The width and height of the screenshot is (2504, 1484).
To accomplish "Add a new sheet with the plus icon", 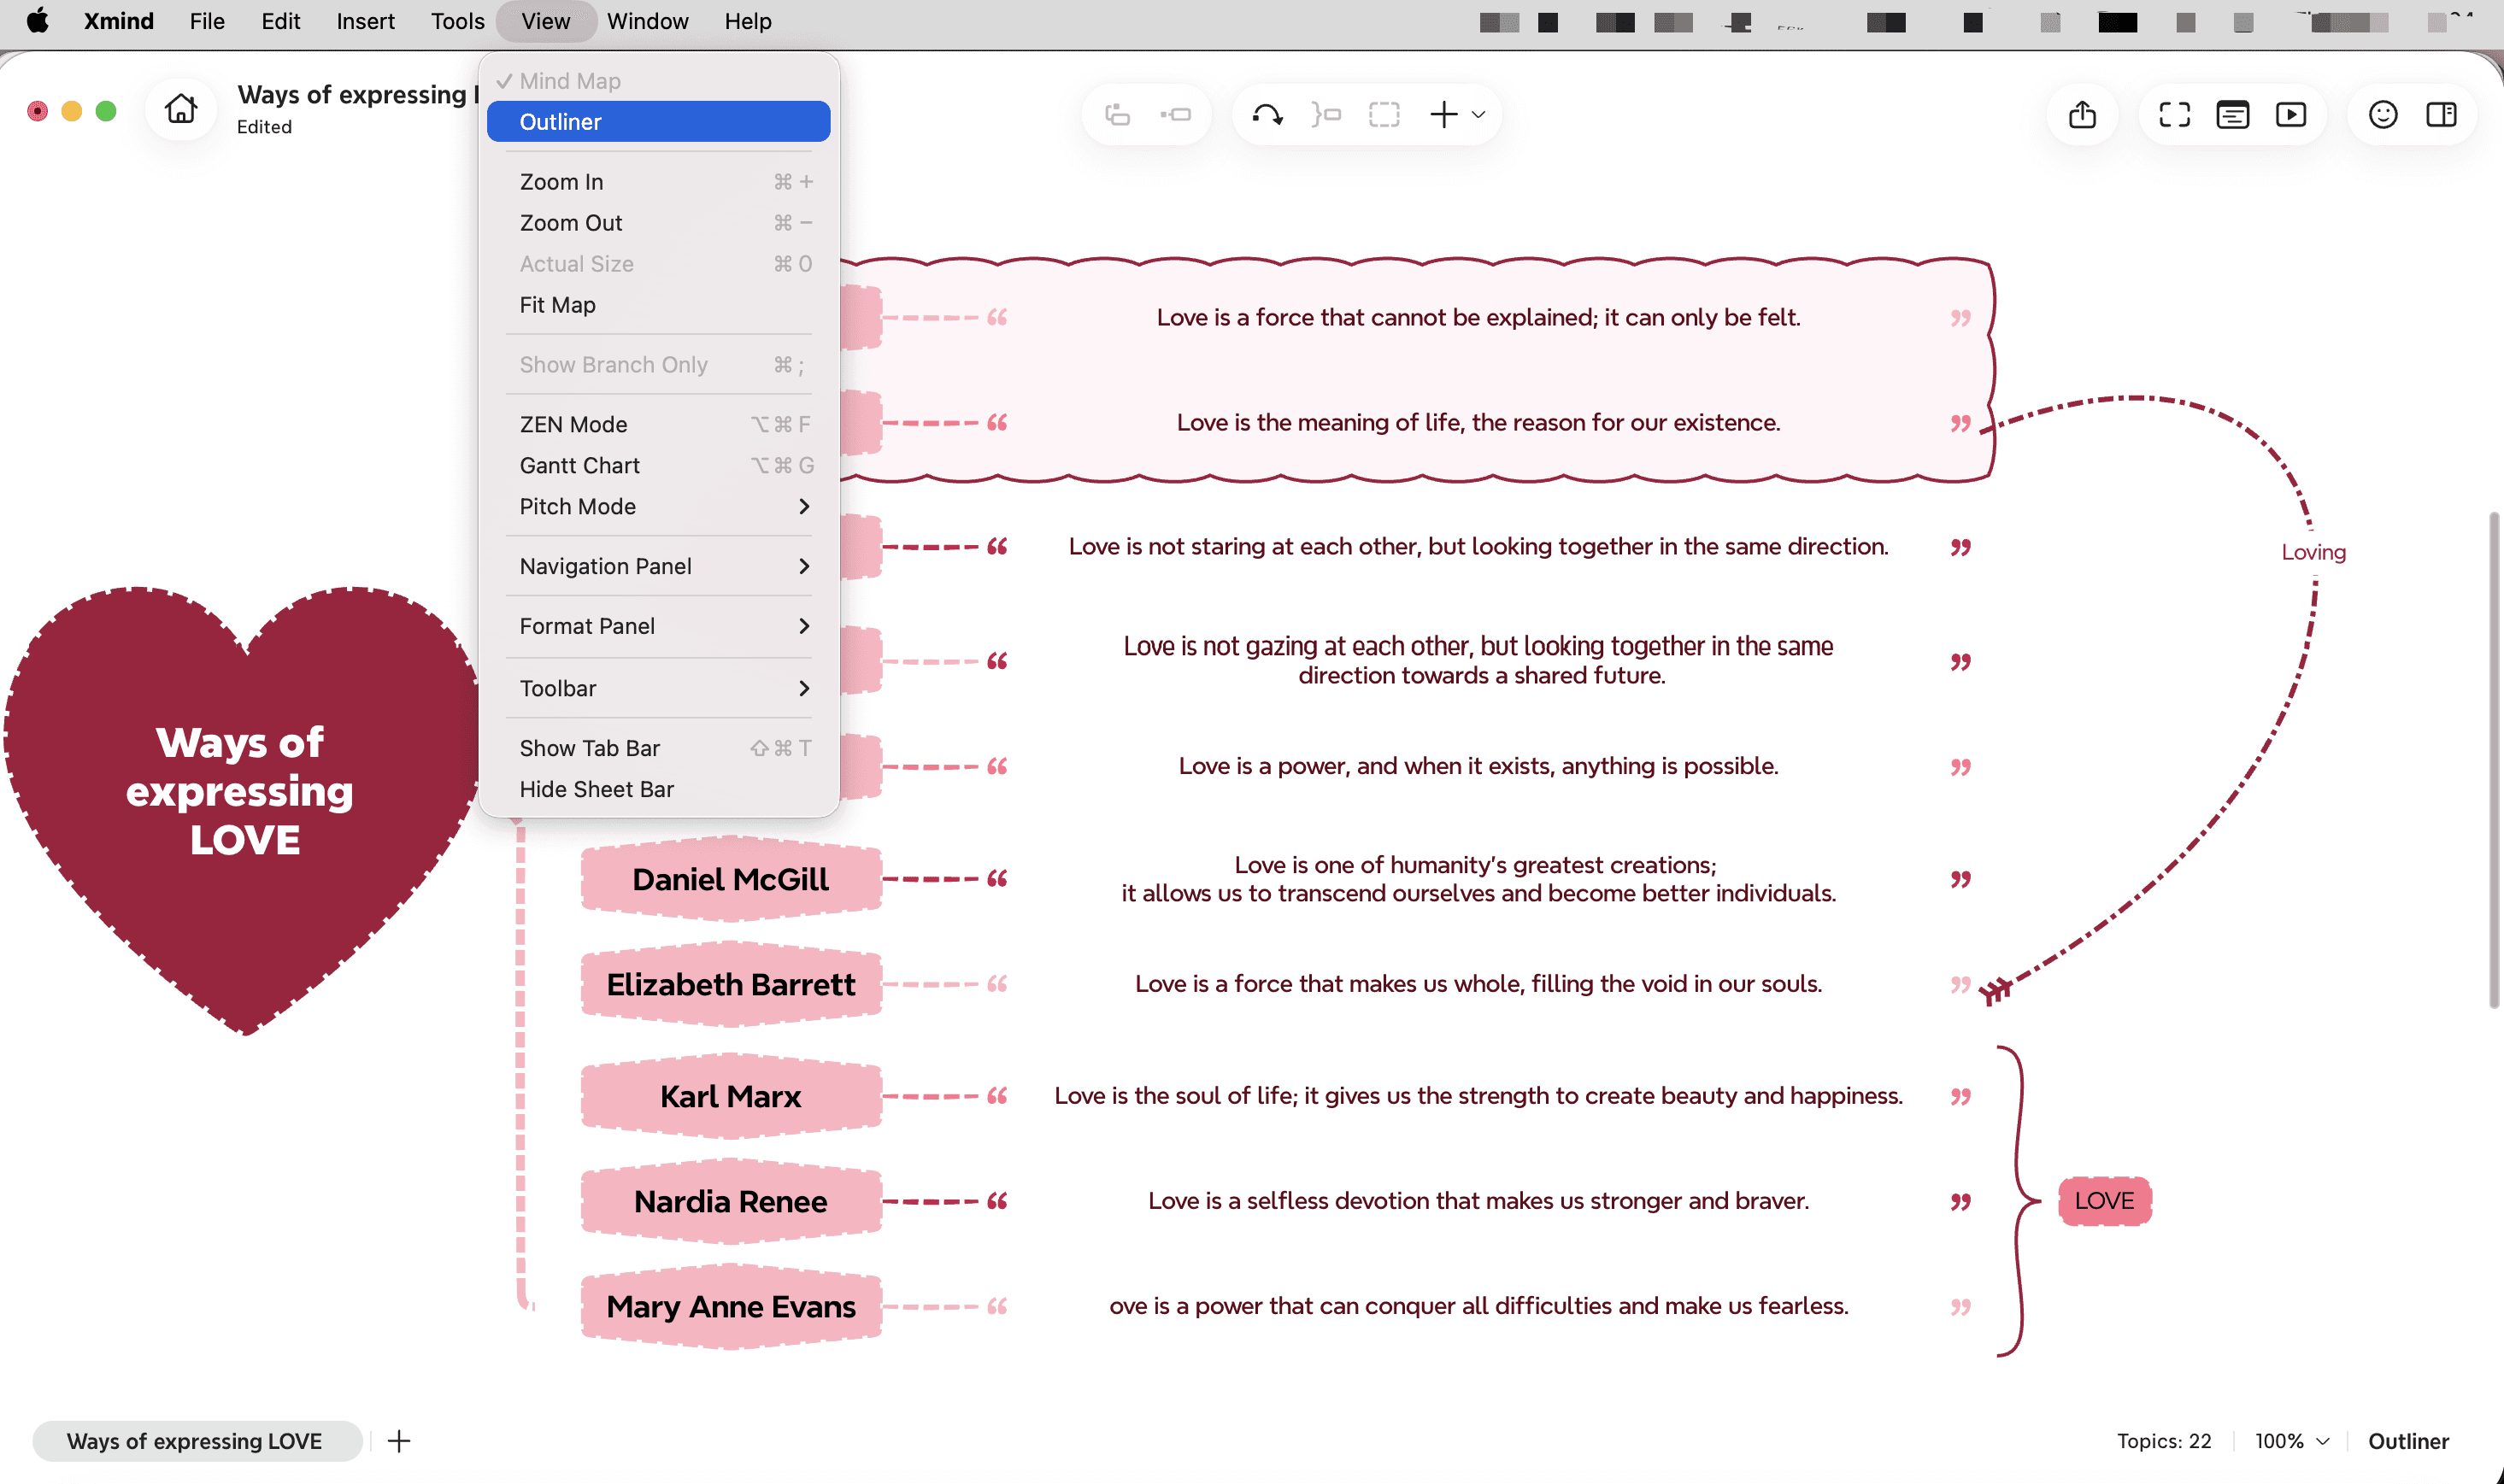I will click(x=399, y=1440).
